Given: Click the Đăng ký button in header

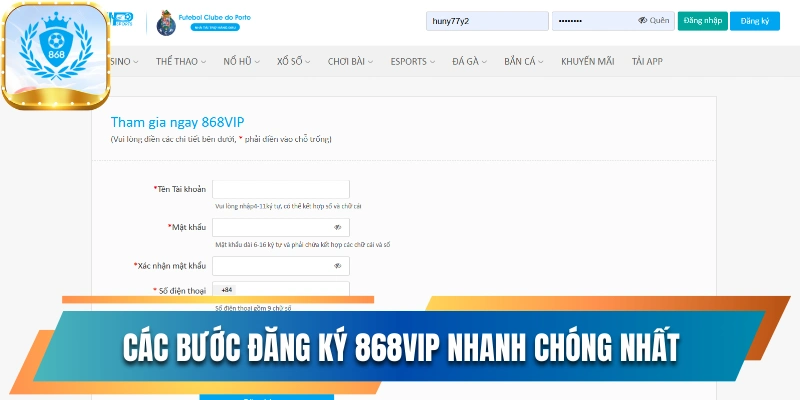Looking at the screenshot, I should 755,21.
